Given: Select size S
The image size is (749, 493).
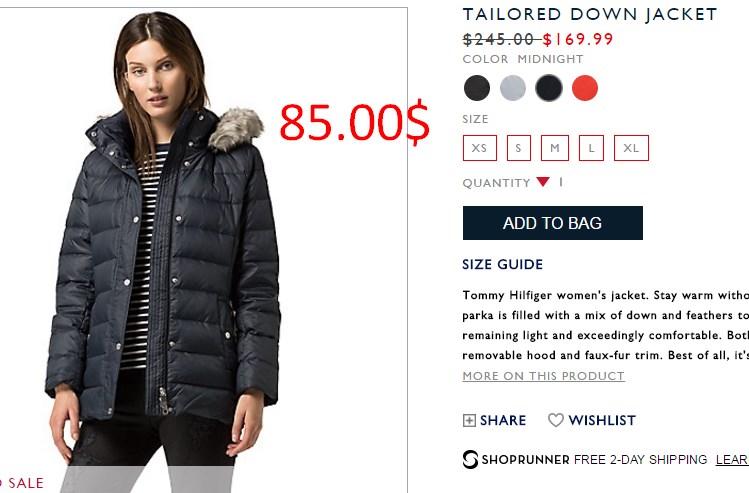Looking at the screenshot, I should tap(519, 148).
